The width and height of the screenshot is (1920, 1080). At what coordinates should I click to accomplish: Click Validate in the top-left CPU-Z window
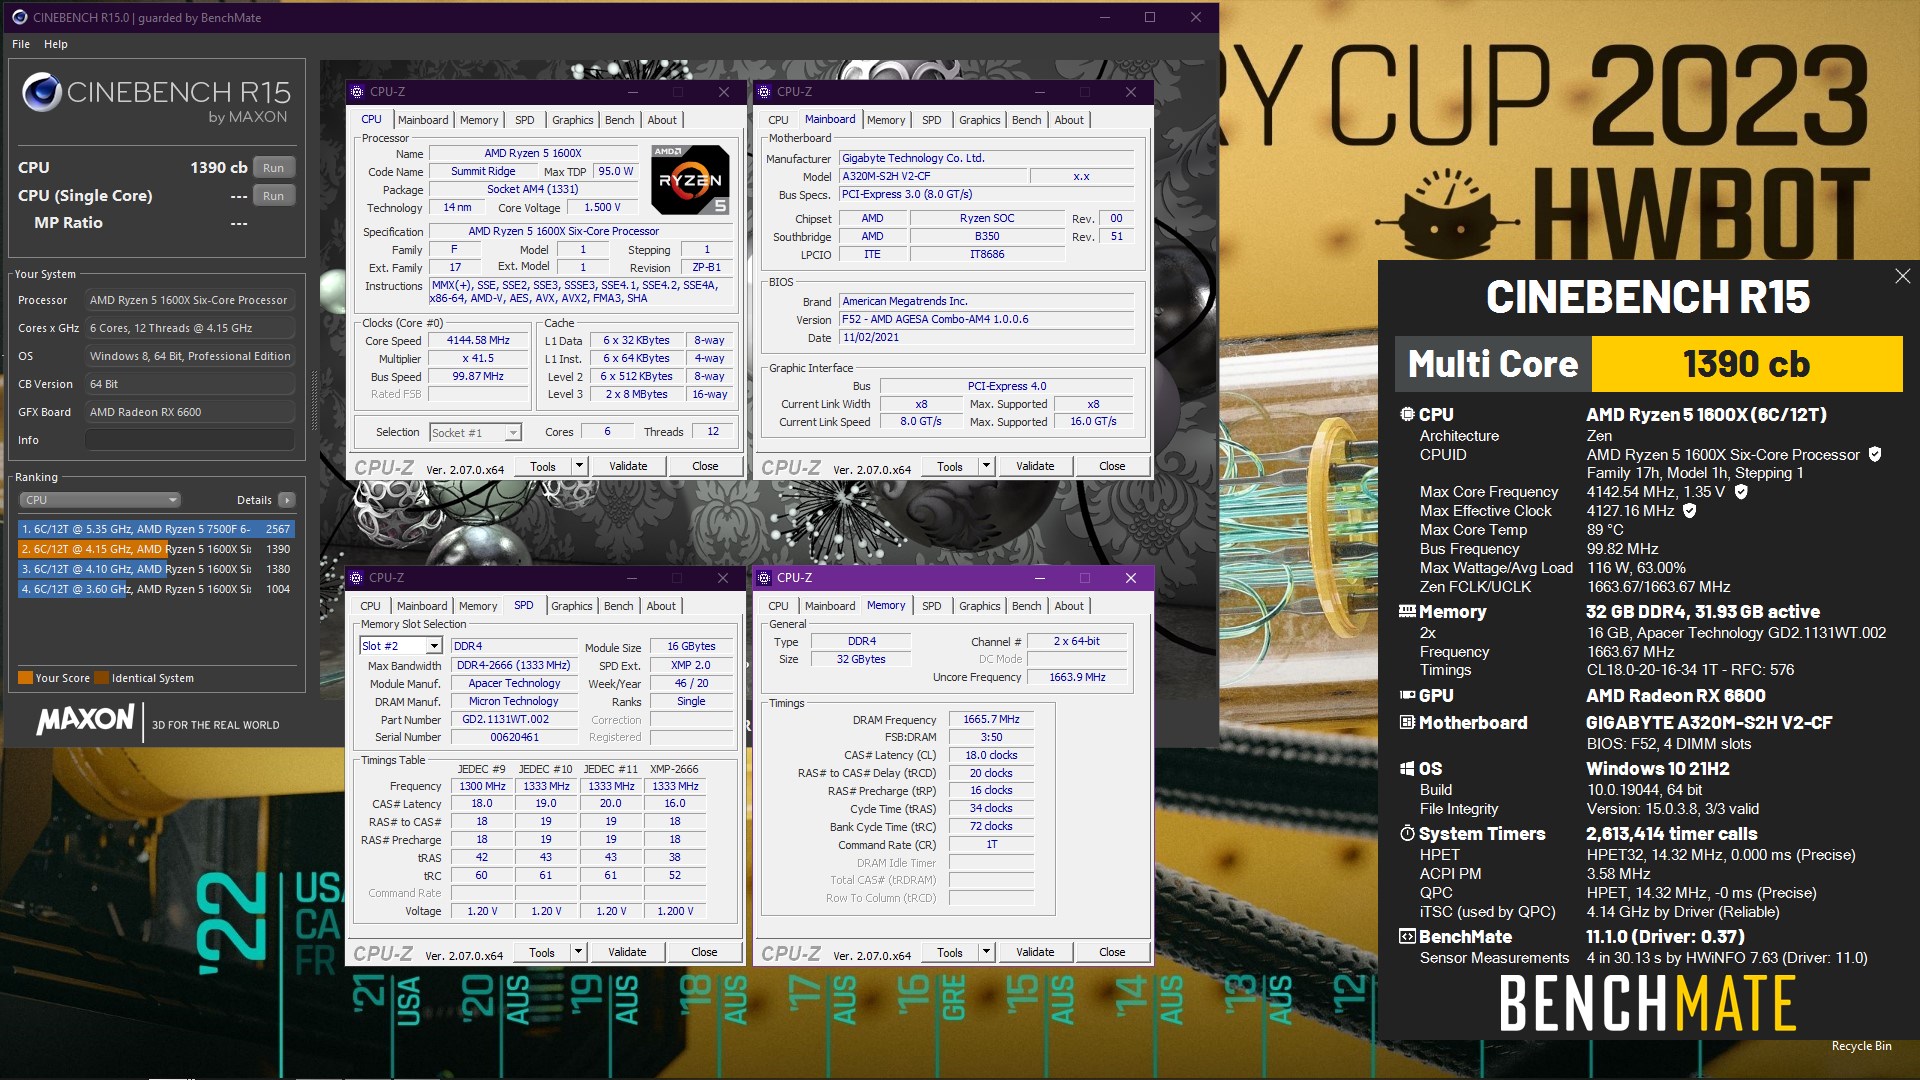(x=628, y=466)
